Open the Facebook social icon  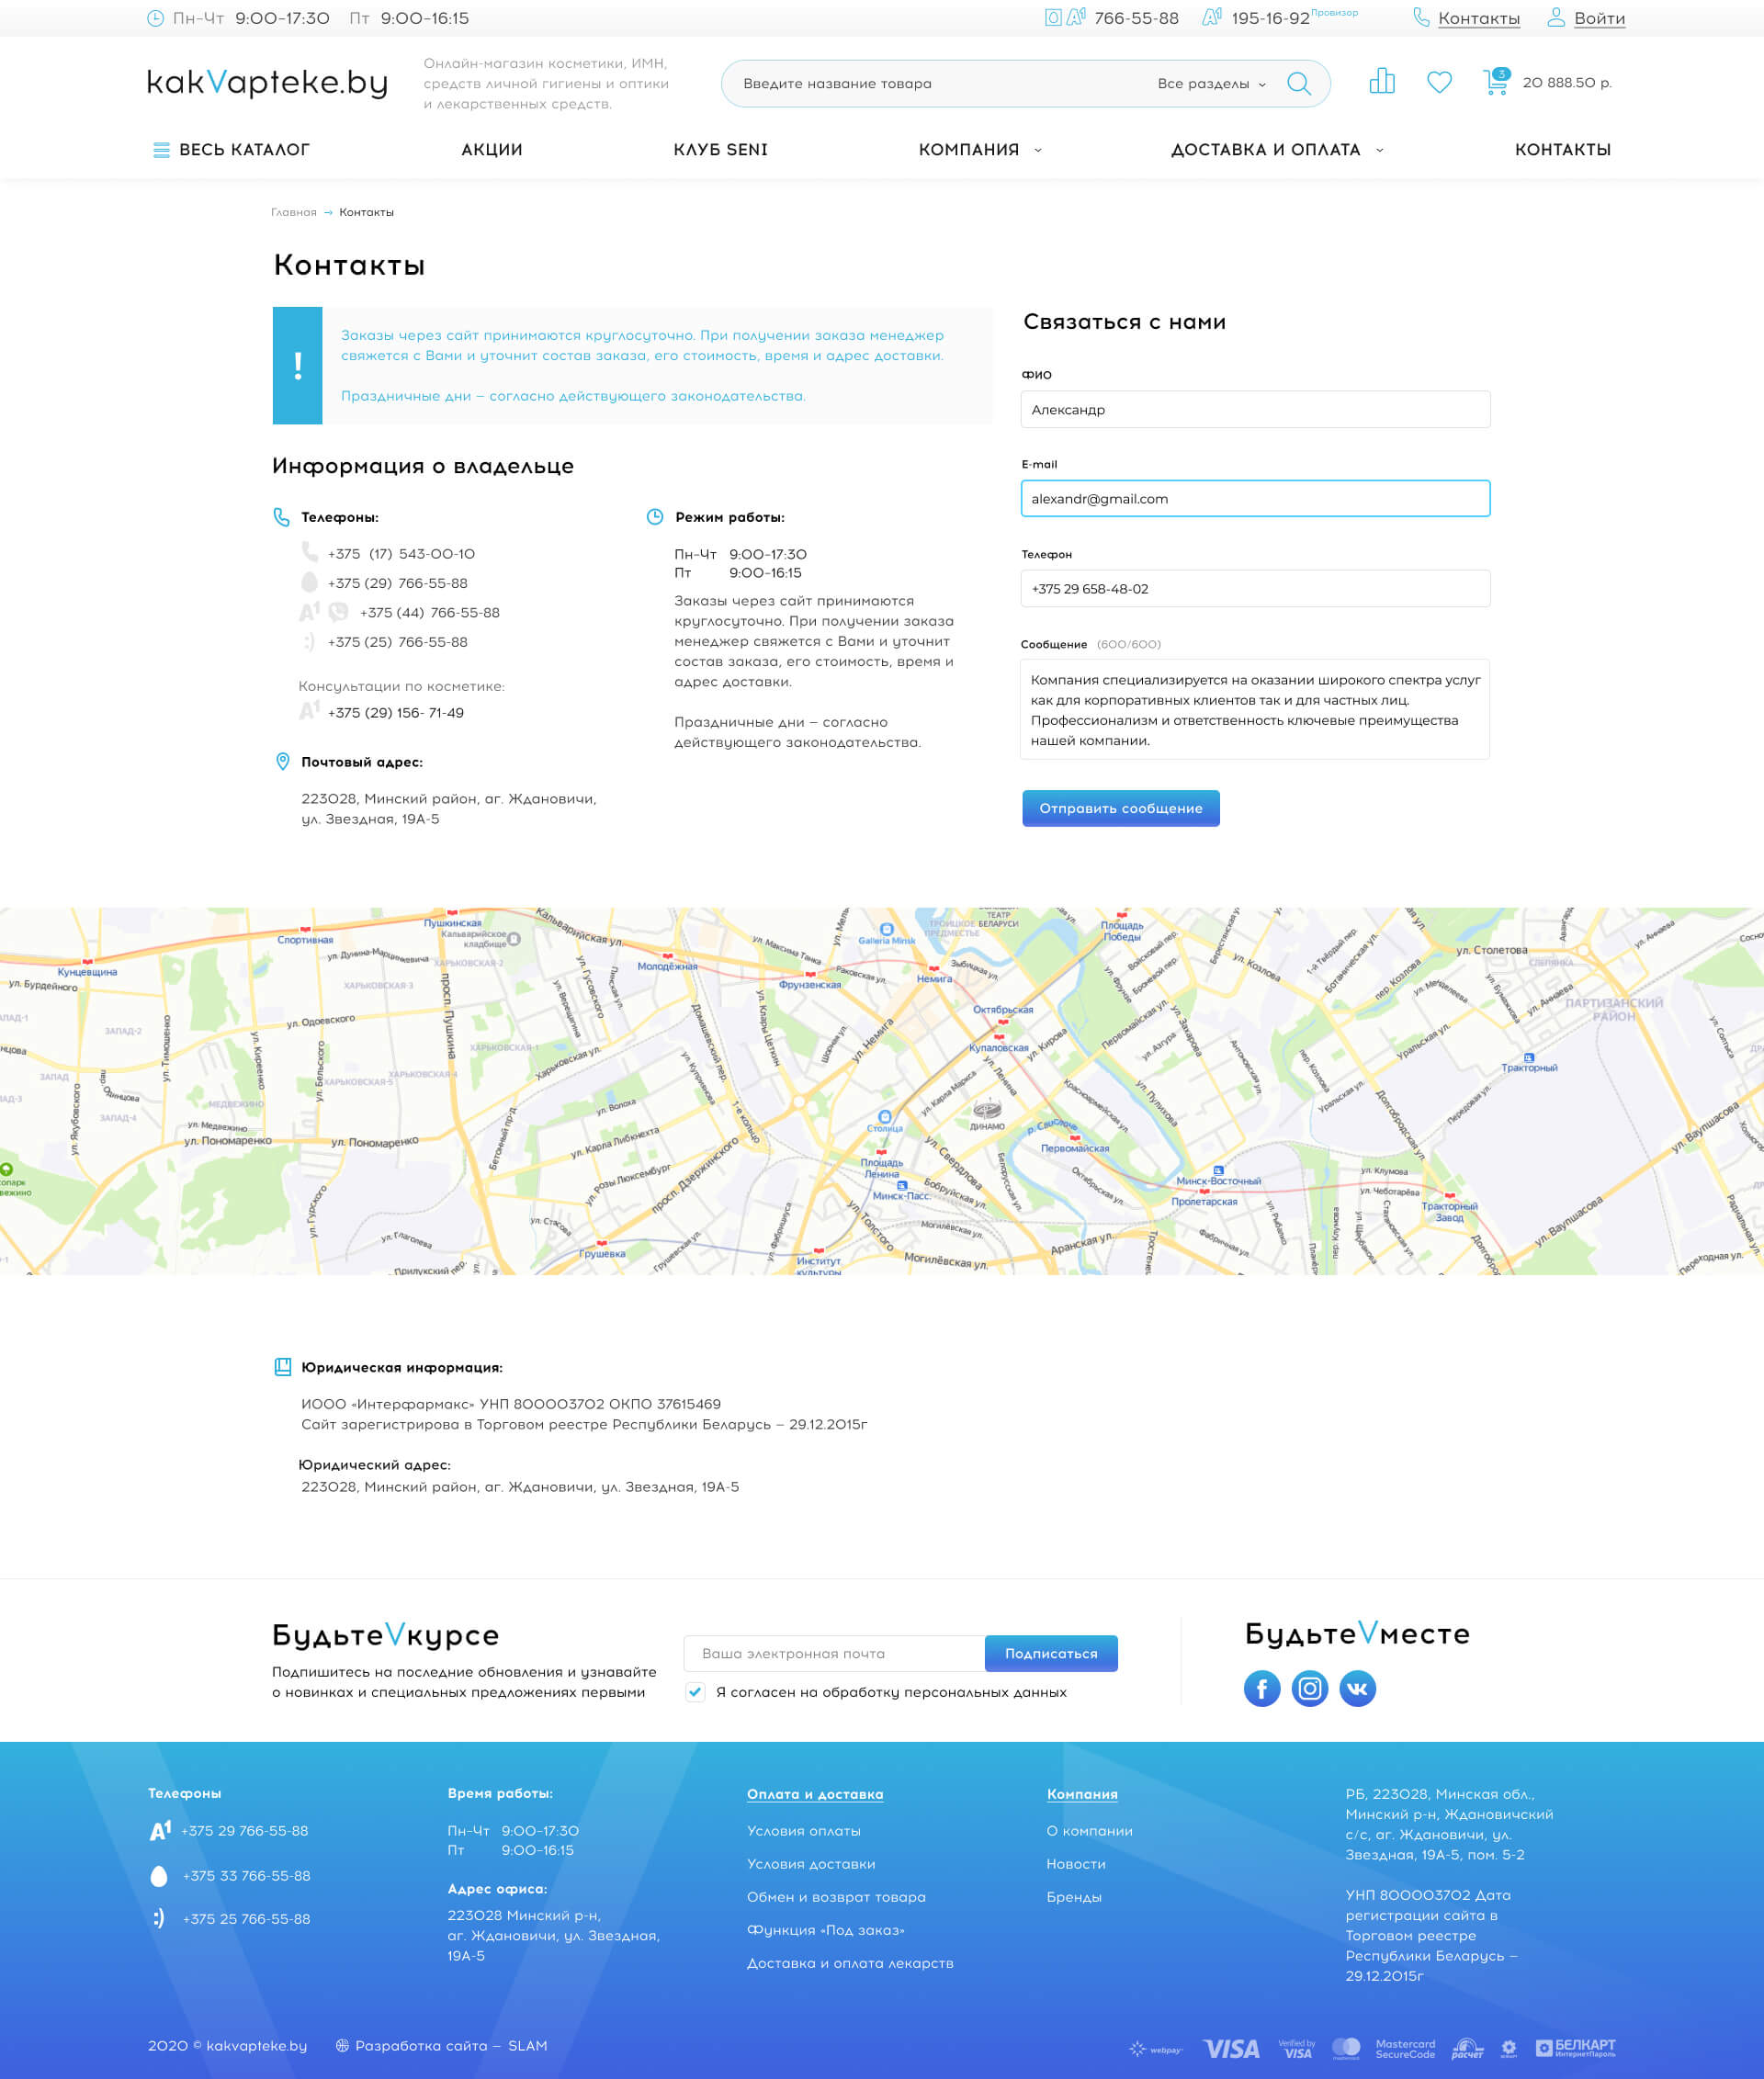coord(1261,1688)
